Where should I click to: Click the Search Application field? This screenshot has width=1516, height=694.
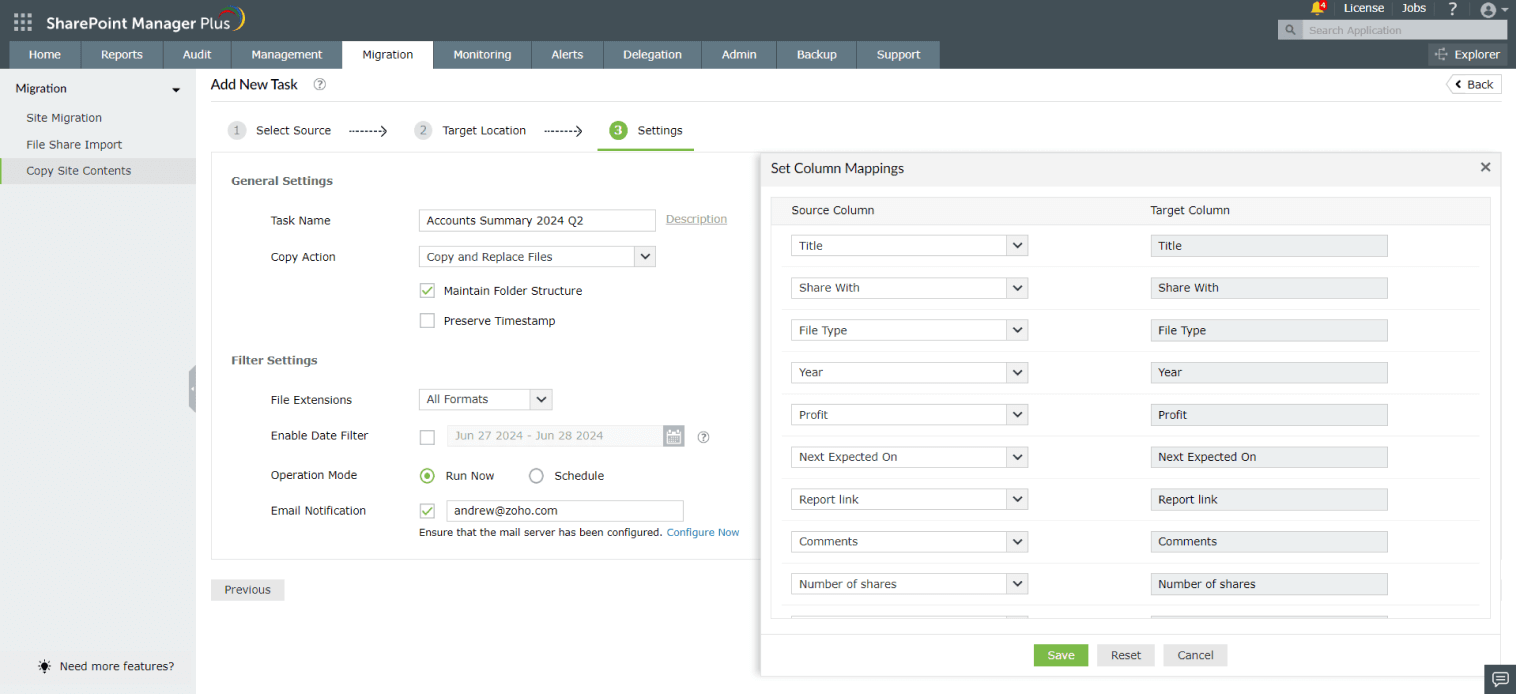(1404, 30)
